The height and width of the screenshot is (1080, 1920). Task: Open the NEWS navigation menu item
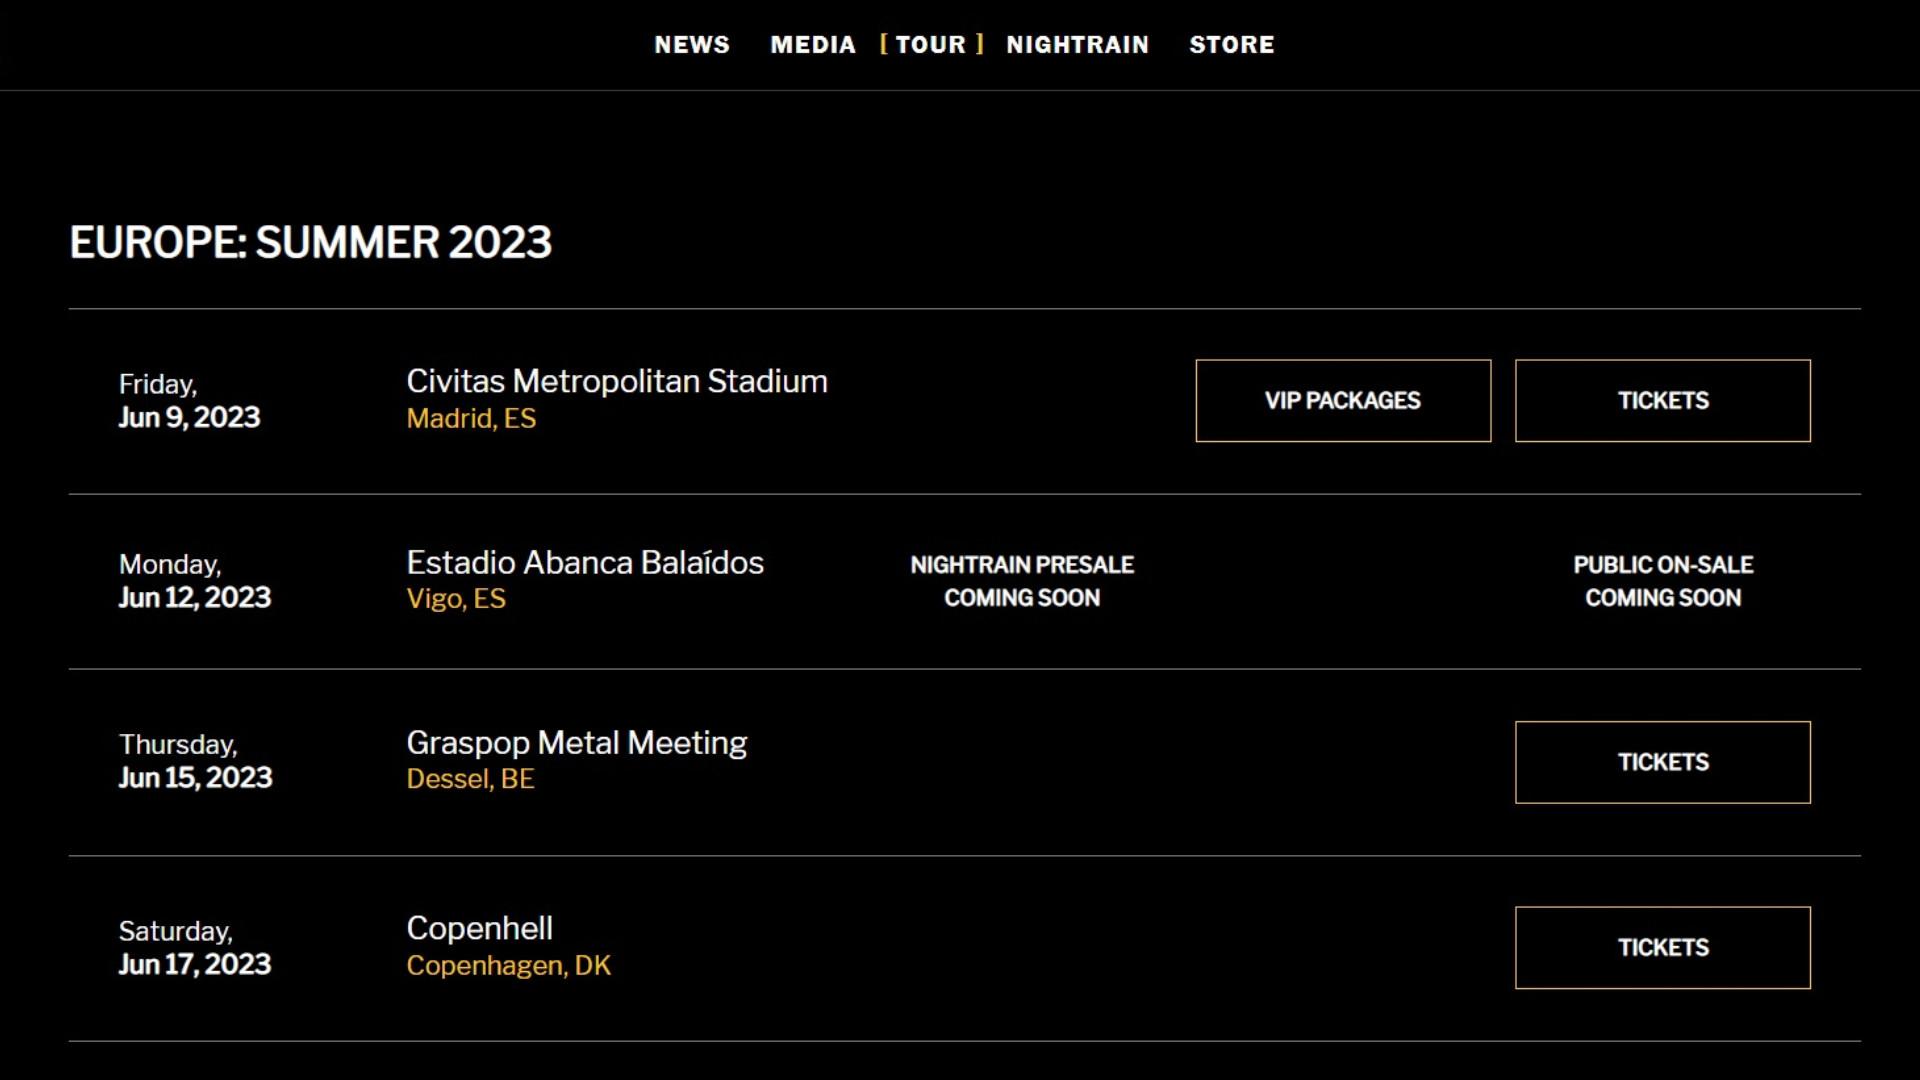click(x=692, y=44)
